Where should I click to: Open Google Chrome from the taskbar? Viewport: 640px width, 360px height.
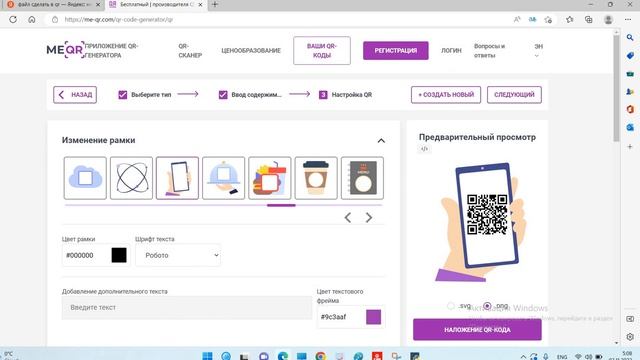tap(321, 356)
